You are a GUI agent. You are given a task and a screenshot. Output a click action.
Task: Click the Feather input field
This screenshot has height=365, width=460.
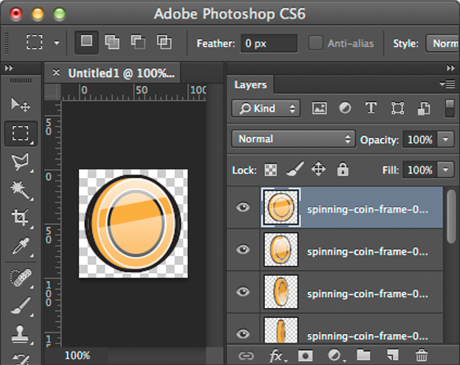coord(269,43)
